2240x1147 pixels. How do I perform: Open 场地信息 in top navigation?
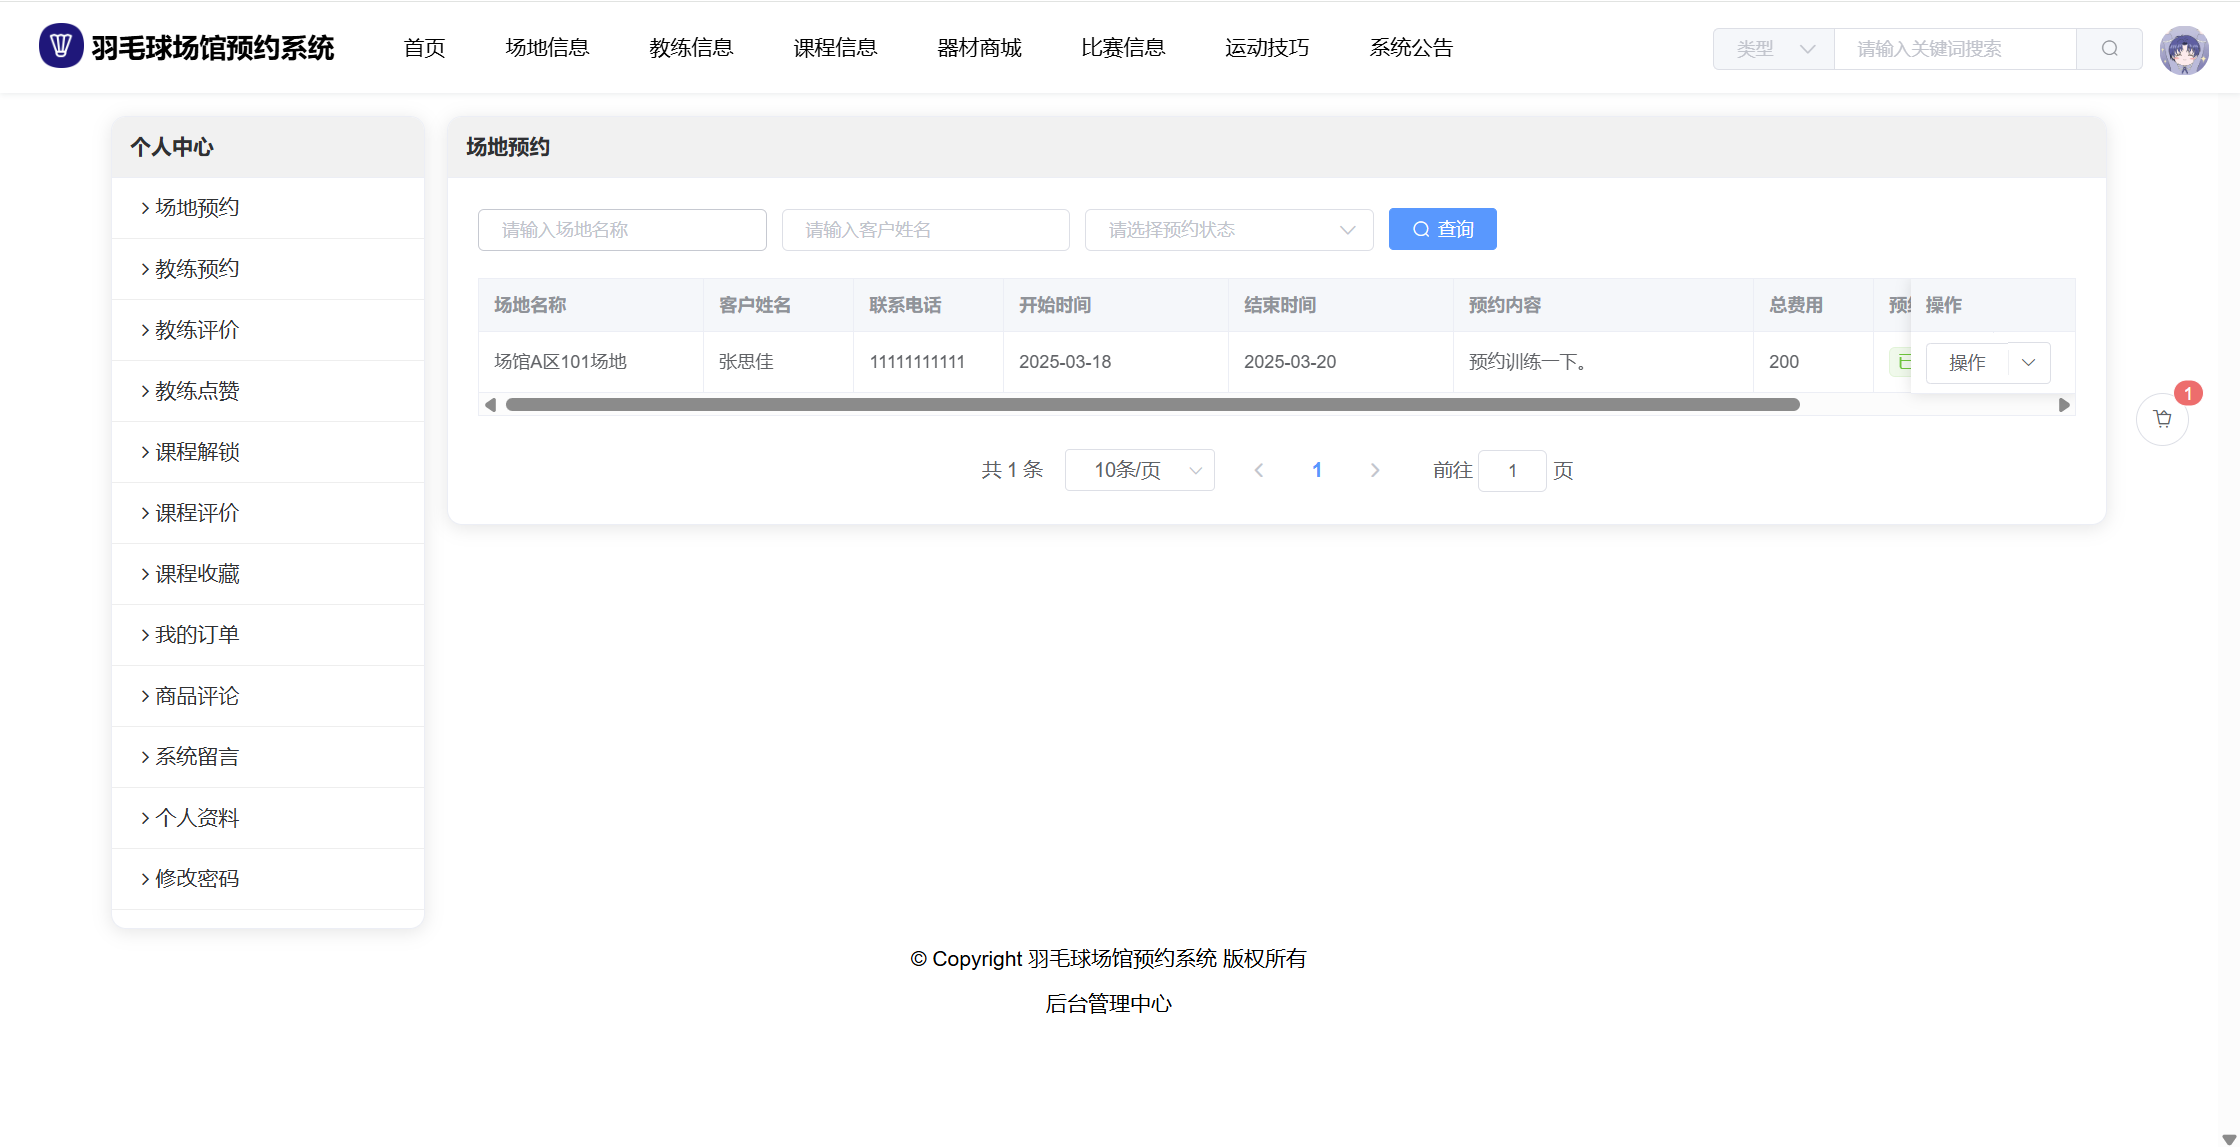click(x=547, y=48)
